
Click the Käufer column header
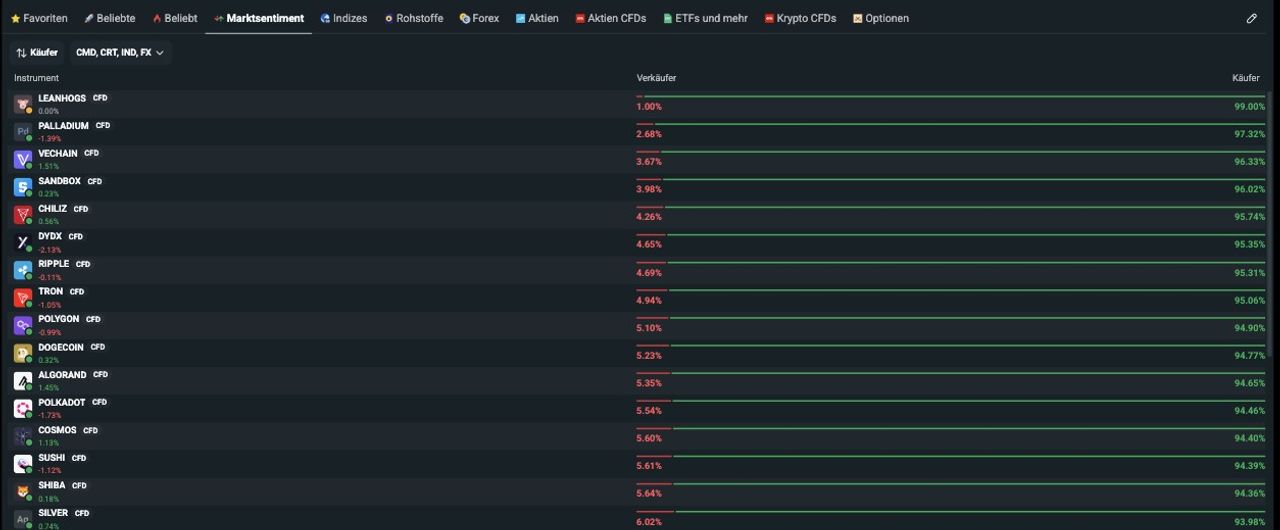pyautogui.click(x=1246, y=78)
